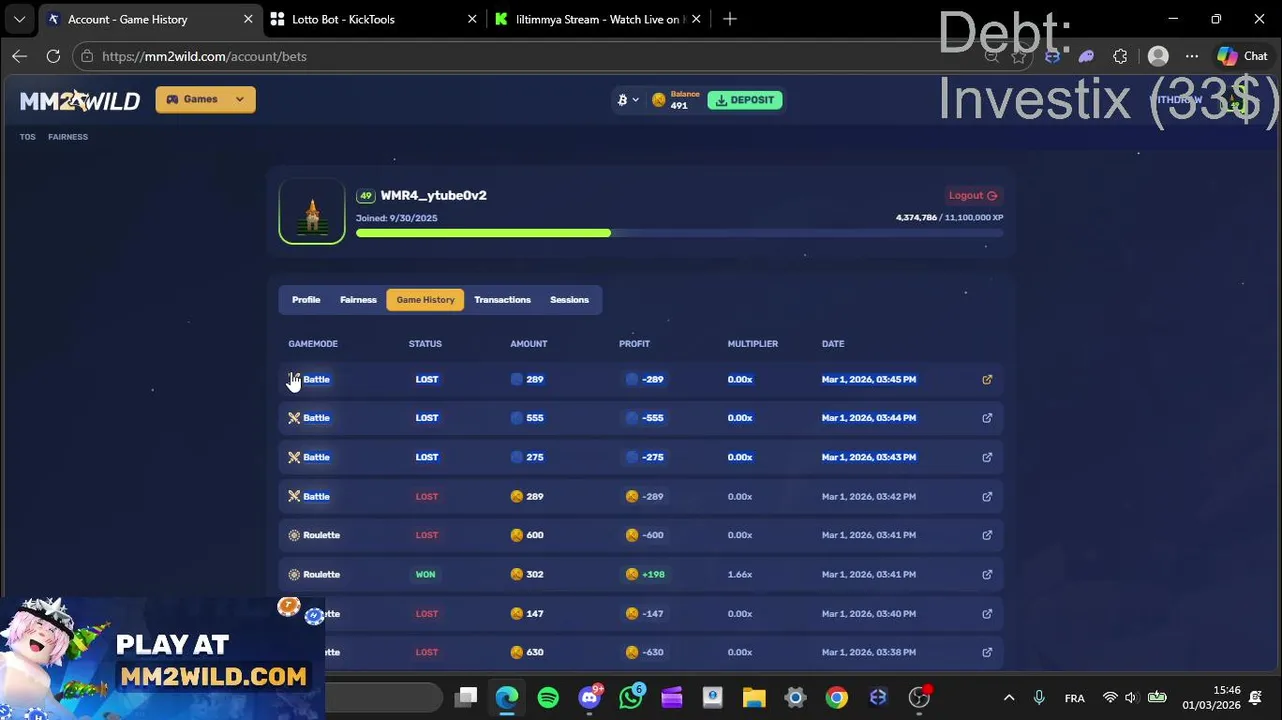This screenshot has width=1282, height=720.
Task: Open WhatsApp from the taskbar
Action: coord(631,698)
